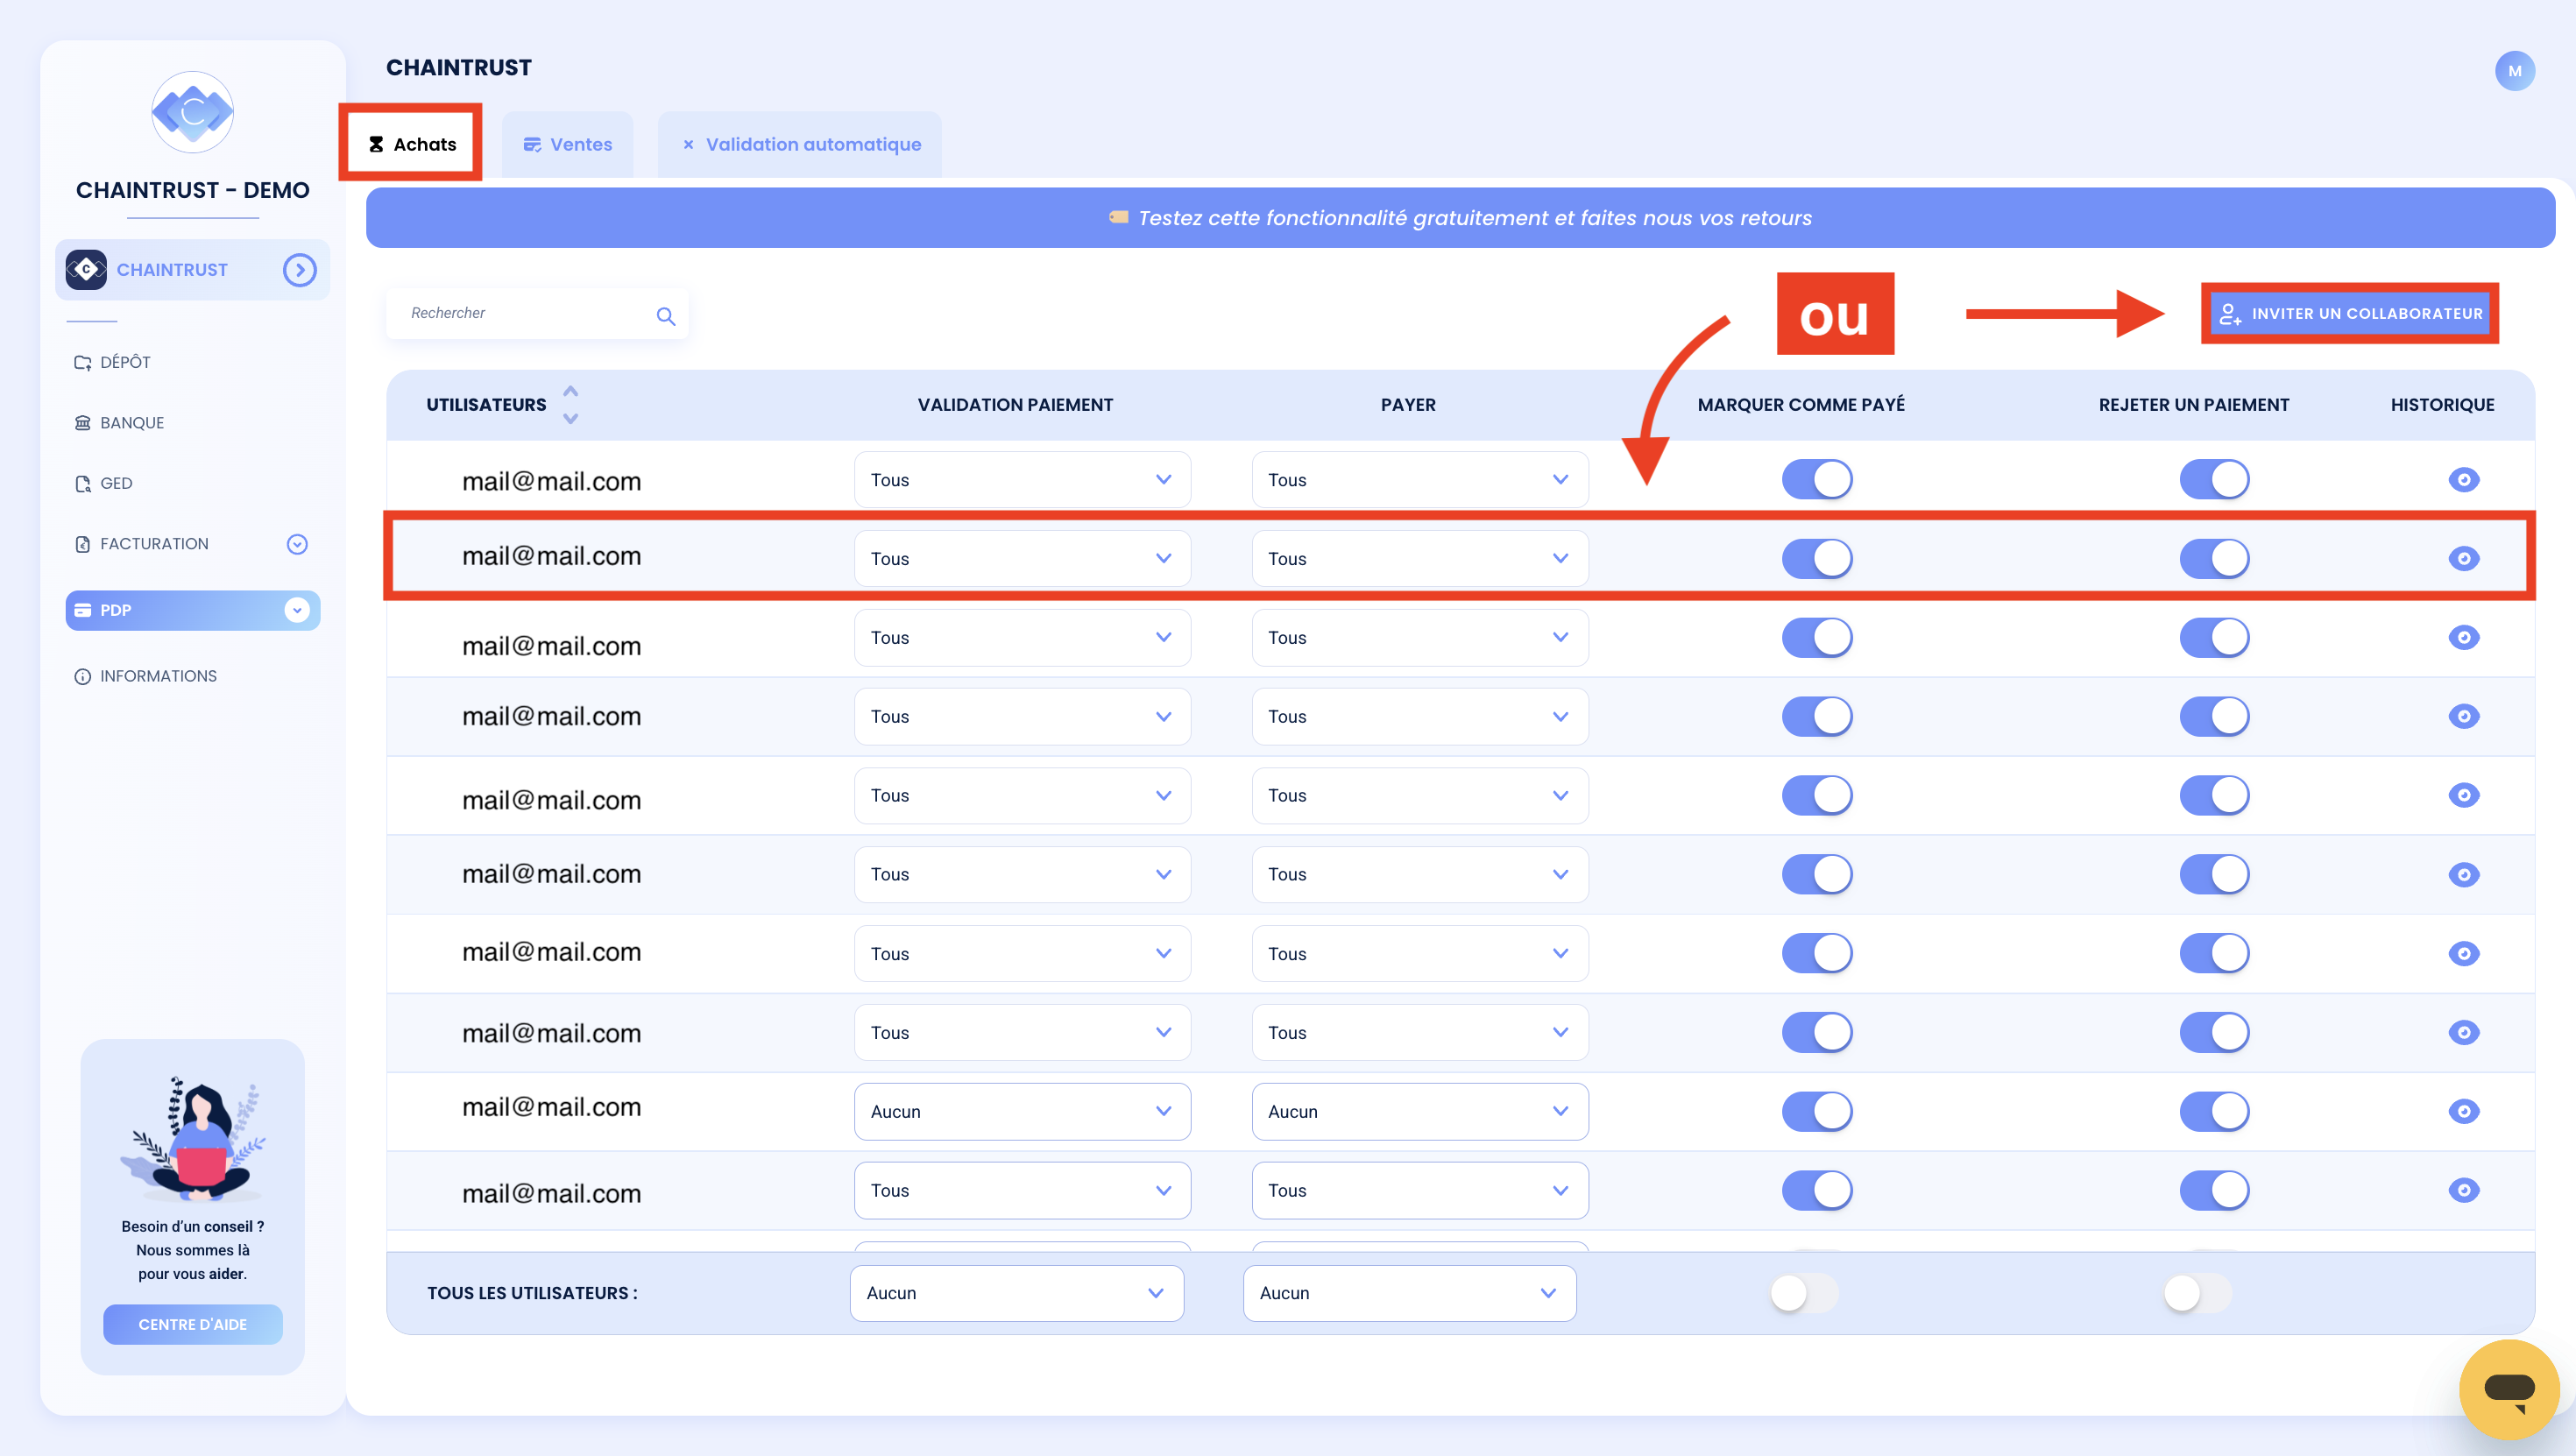
Task: Click the Testez cette fonctionnalité banner
Action: coord(1460,218)
